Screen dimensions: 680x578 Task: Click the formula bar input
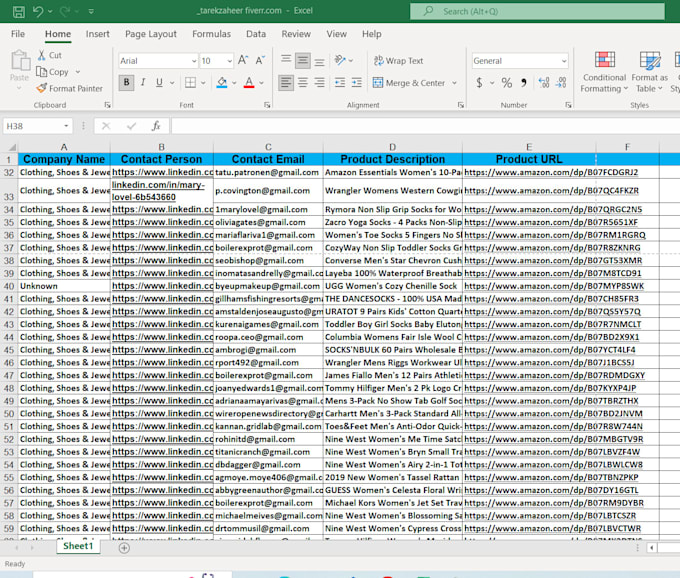[x=425, y=126]
